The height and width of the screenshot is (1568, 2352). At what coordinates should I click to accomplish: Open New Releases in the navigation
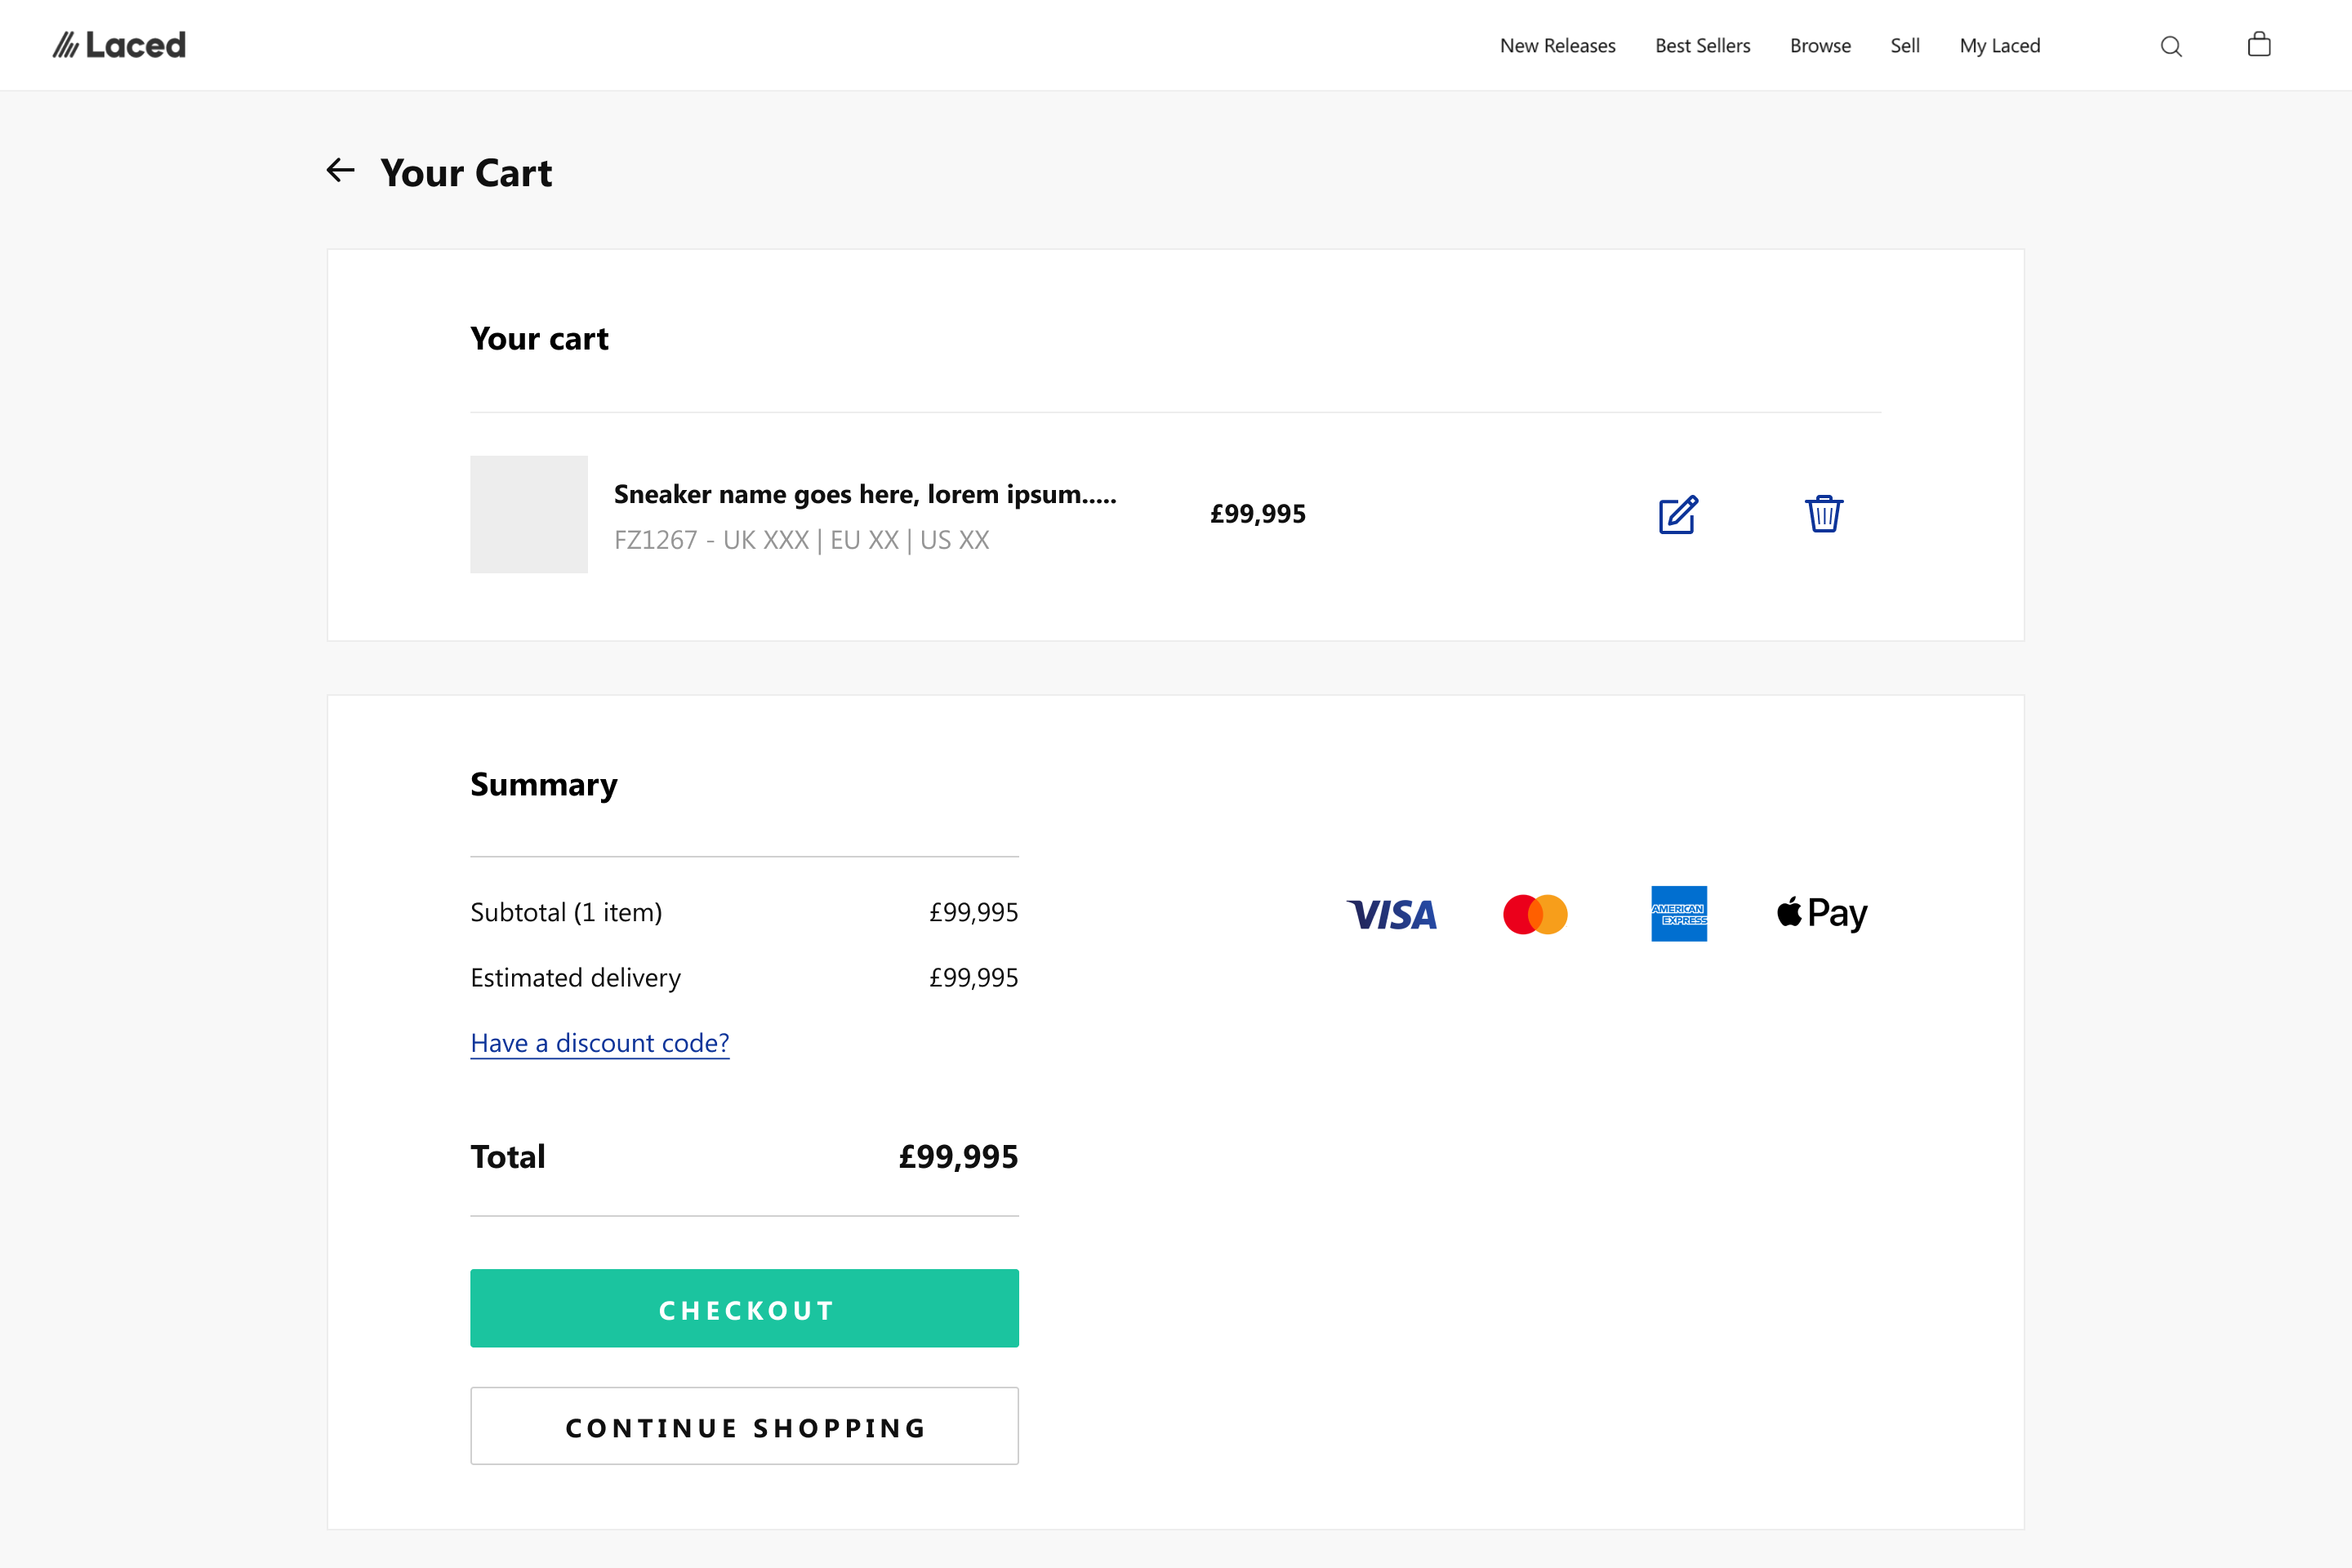pyautogui.click(x=1558, y=46)
